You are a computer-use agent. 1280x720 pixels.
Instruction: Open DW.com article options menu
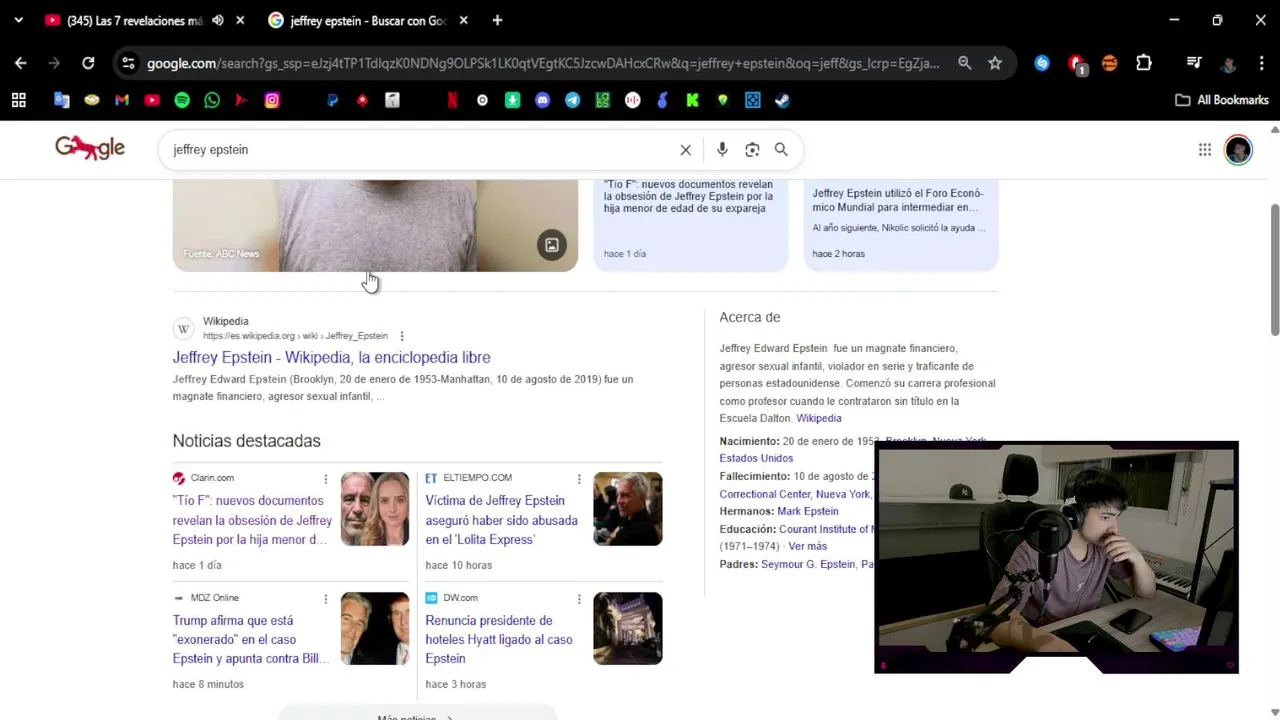click(578, 598)
